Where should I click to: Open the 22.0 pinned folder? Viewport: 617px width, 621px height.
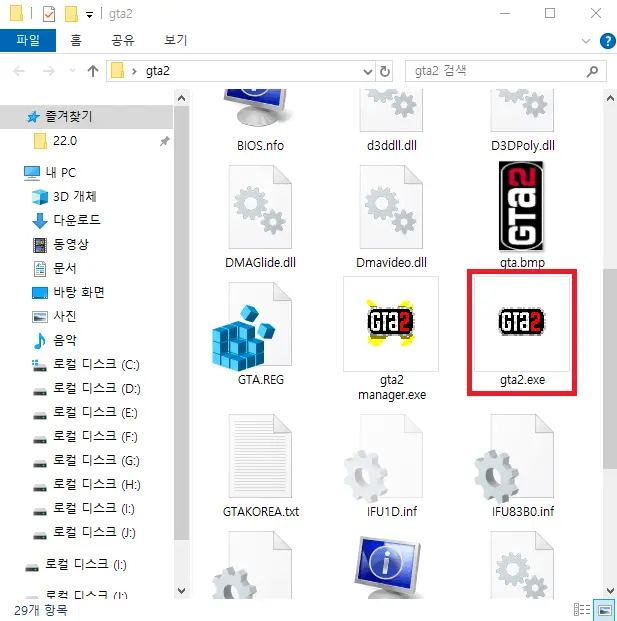tap(65, 141)
